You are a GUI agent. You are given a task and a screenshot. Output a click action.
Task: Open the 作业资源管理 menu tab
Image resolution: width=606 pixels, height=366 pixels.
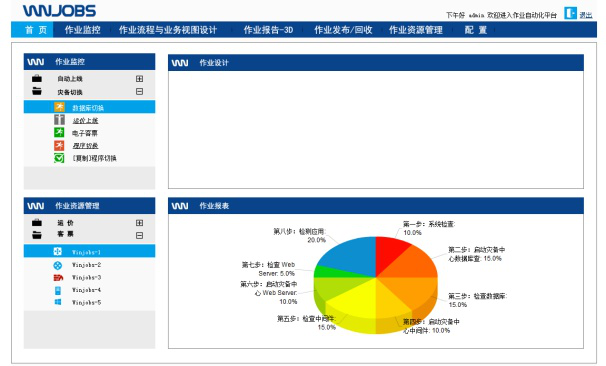click(x=415, y=30)
